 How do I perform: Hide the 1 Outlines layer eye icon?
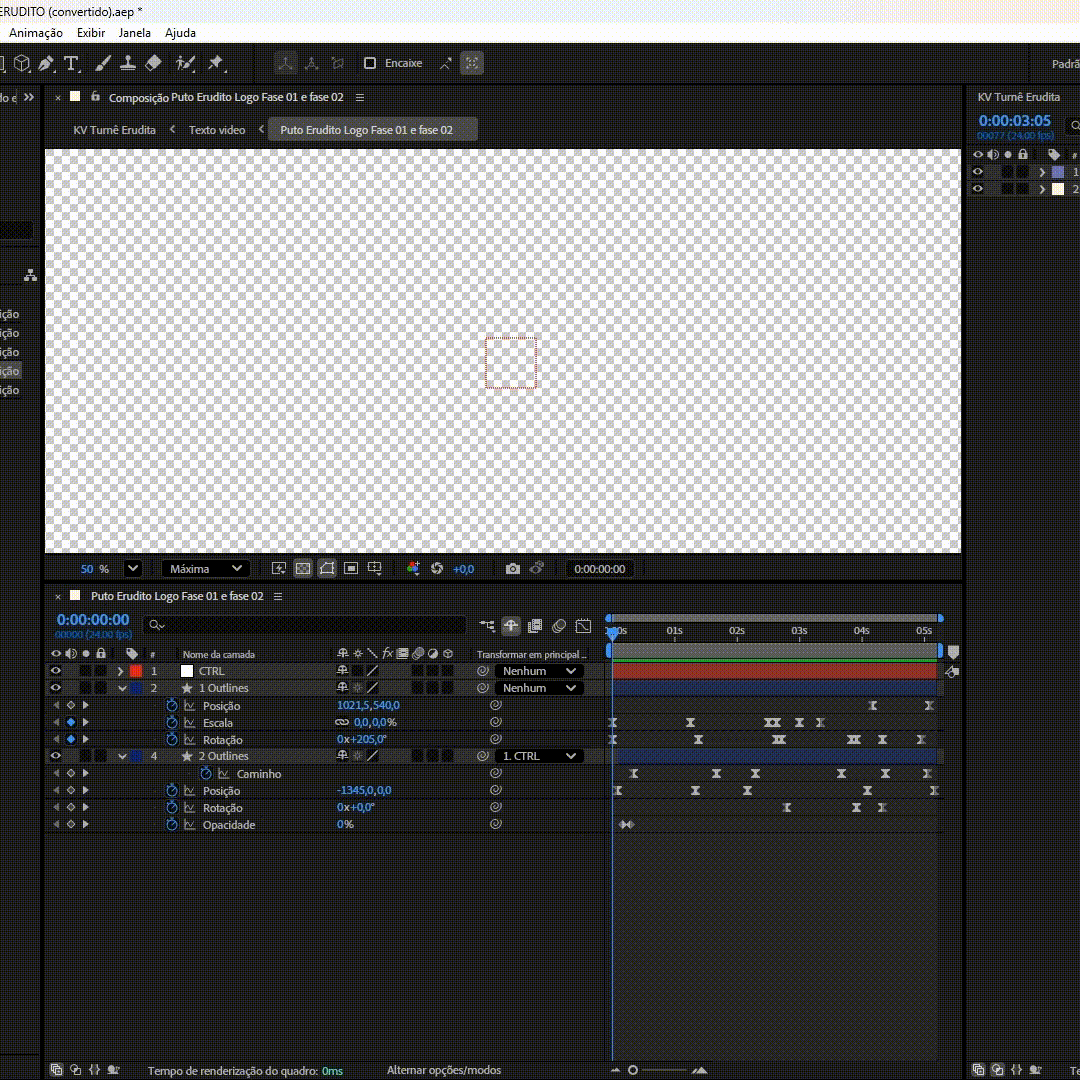tap(56, 687)
